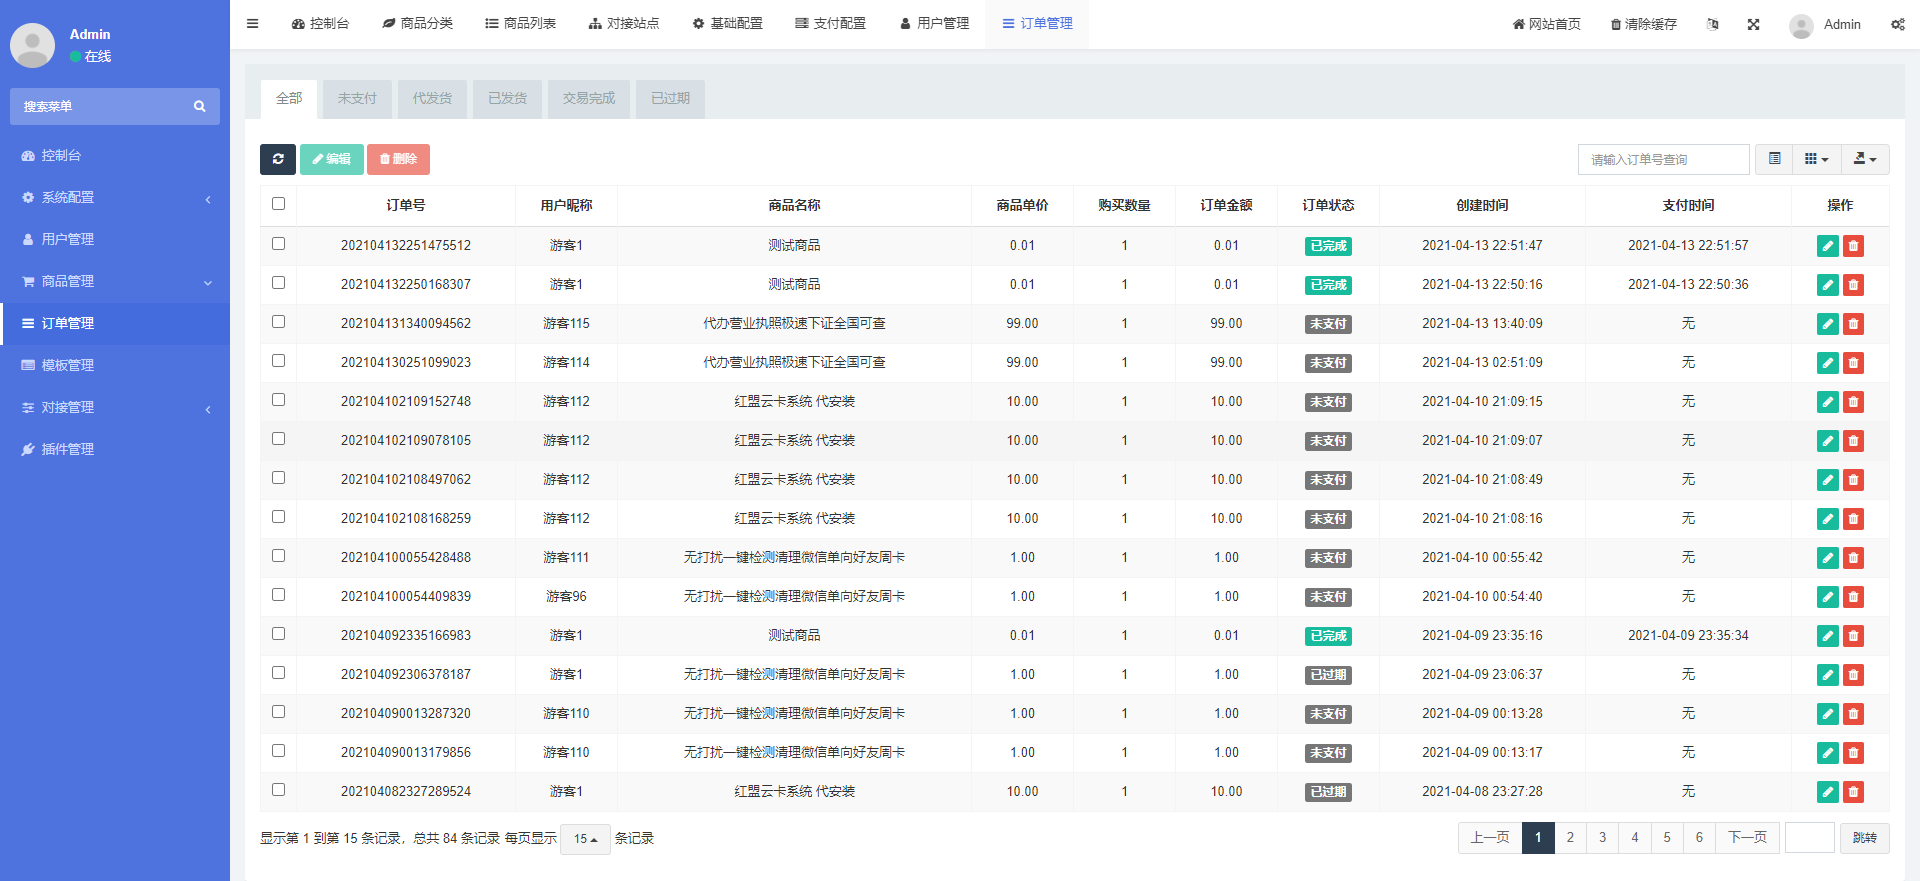Focus the order number search field
Image resolution: width=1920 pixels, height=881 pixels.
(1663, 159)
